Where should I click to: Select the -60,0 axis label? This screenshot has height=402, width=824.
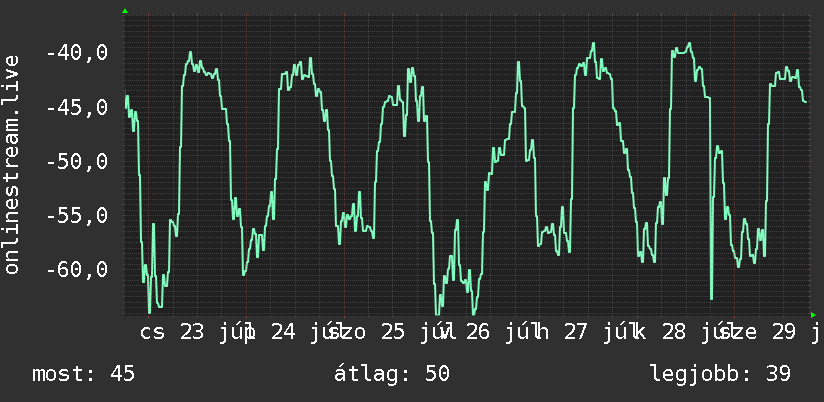[77, 270]
